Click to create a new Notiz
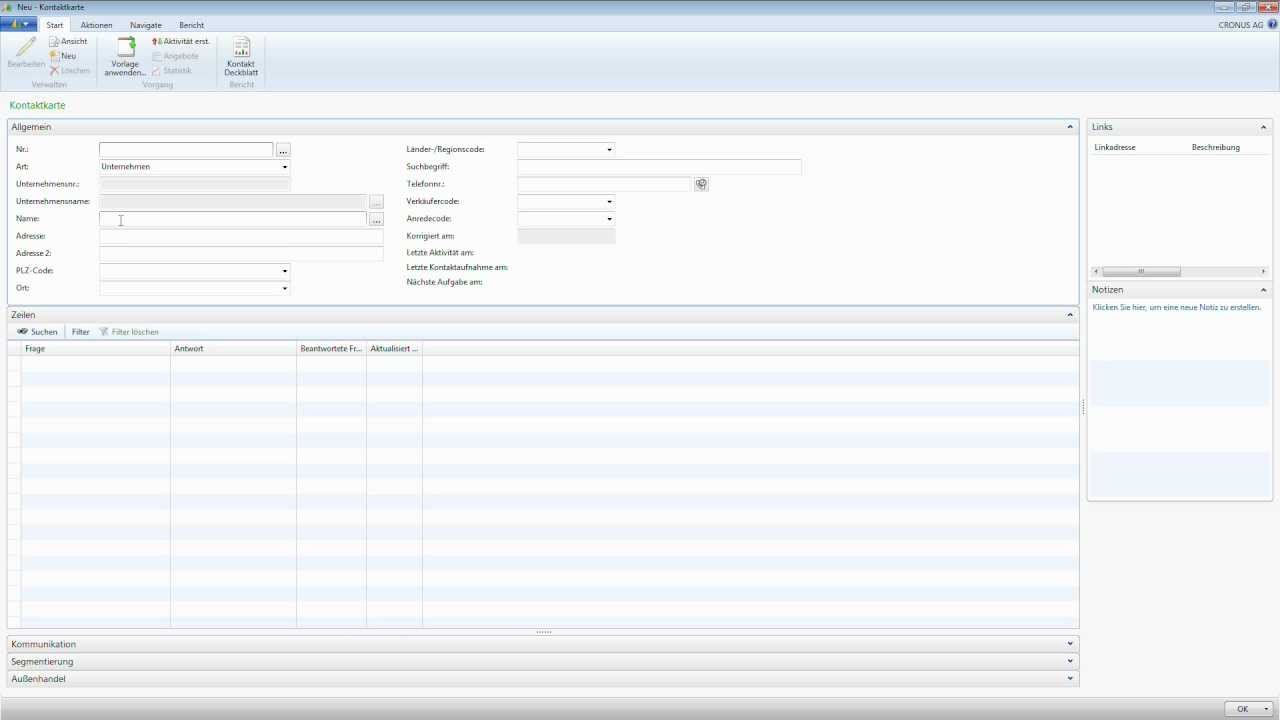The width and height of the screenshot is (1280, 720). (1177, 308)
